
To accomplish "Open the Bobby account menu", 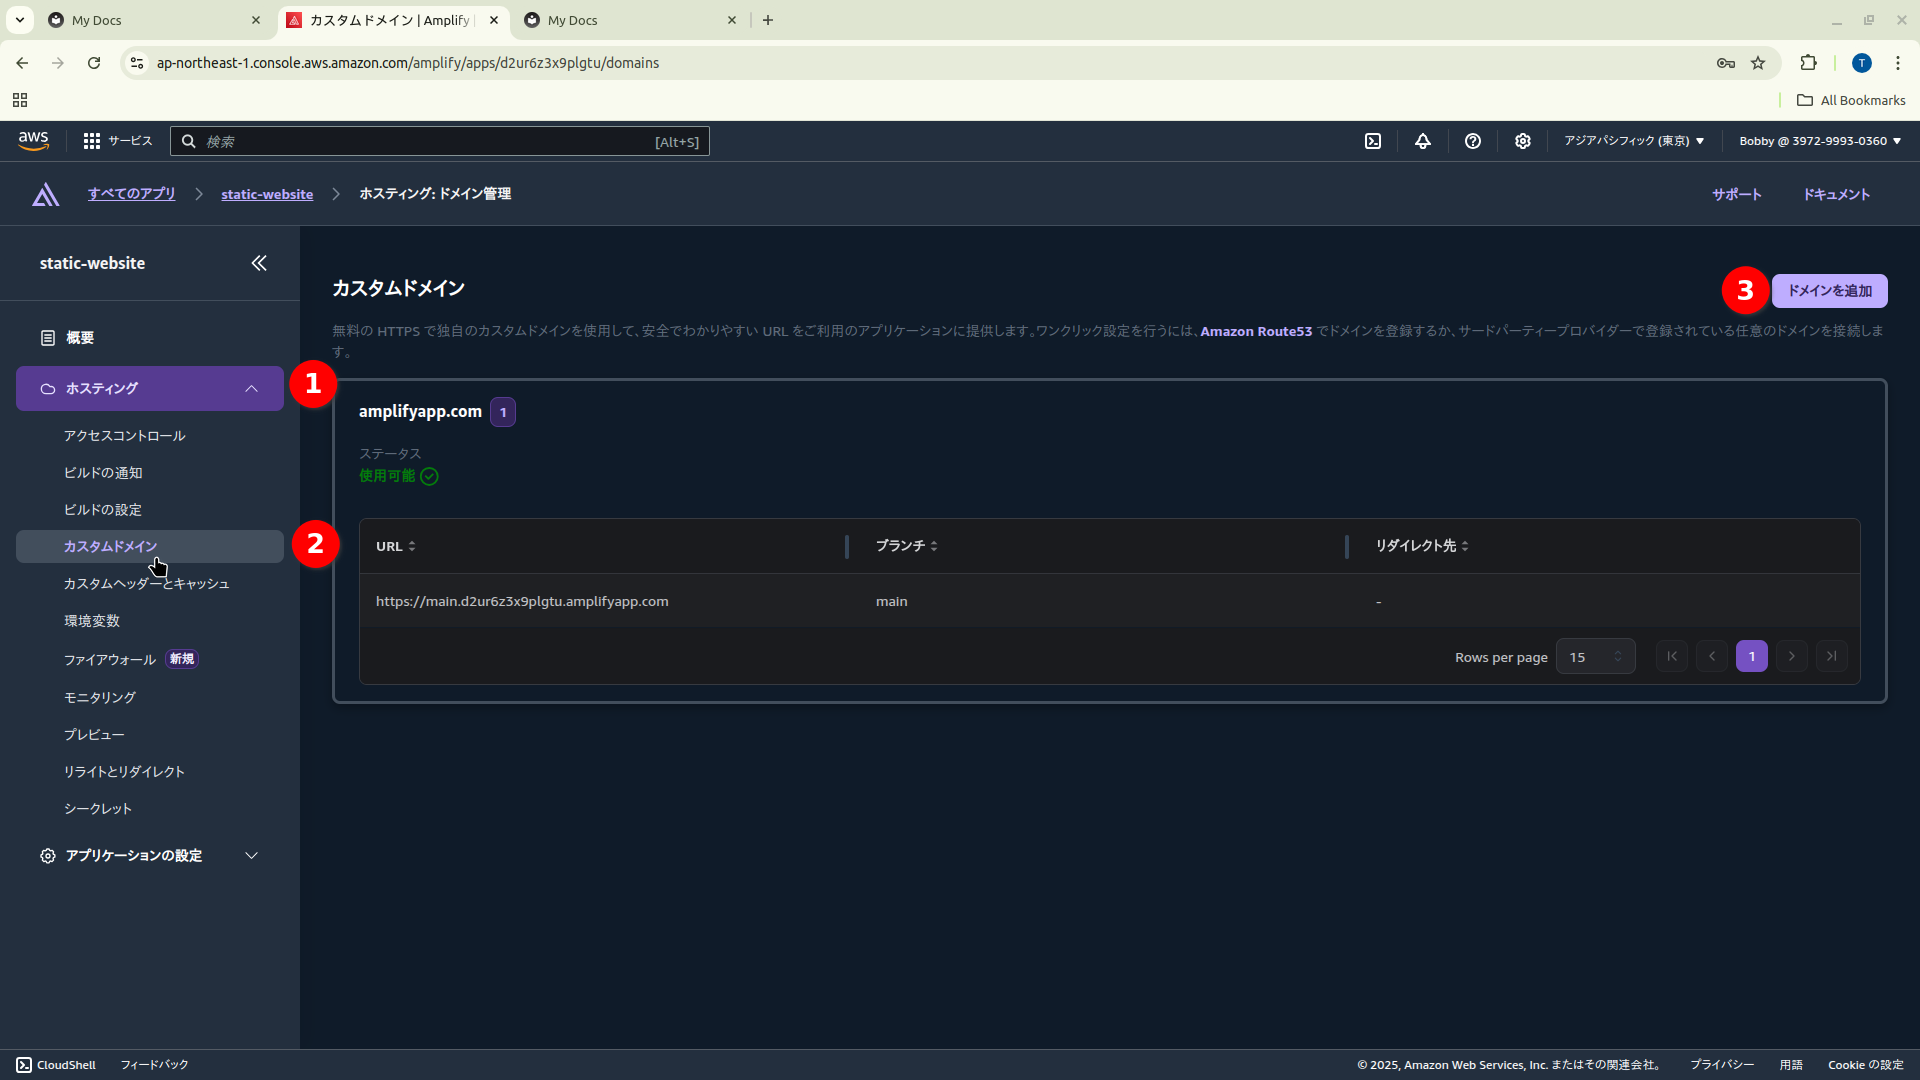I will point(1817,141).
